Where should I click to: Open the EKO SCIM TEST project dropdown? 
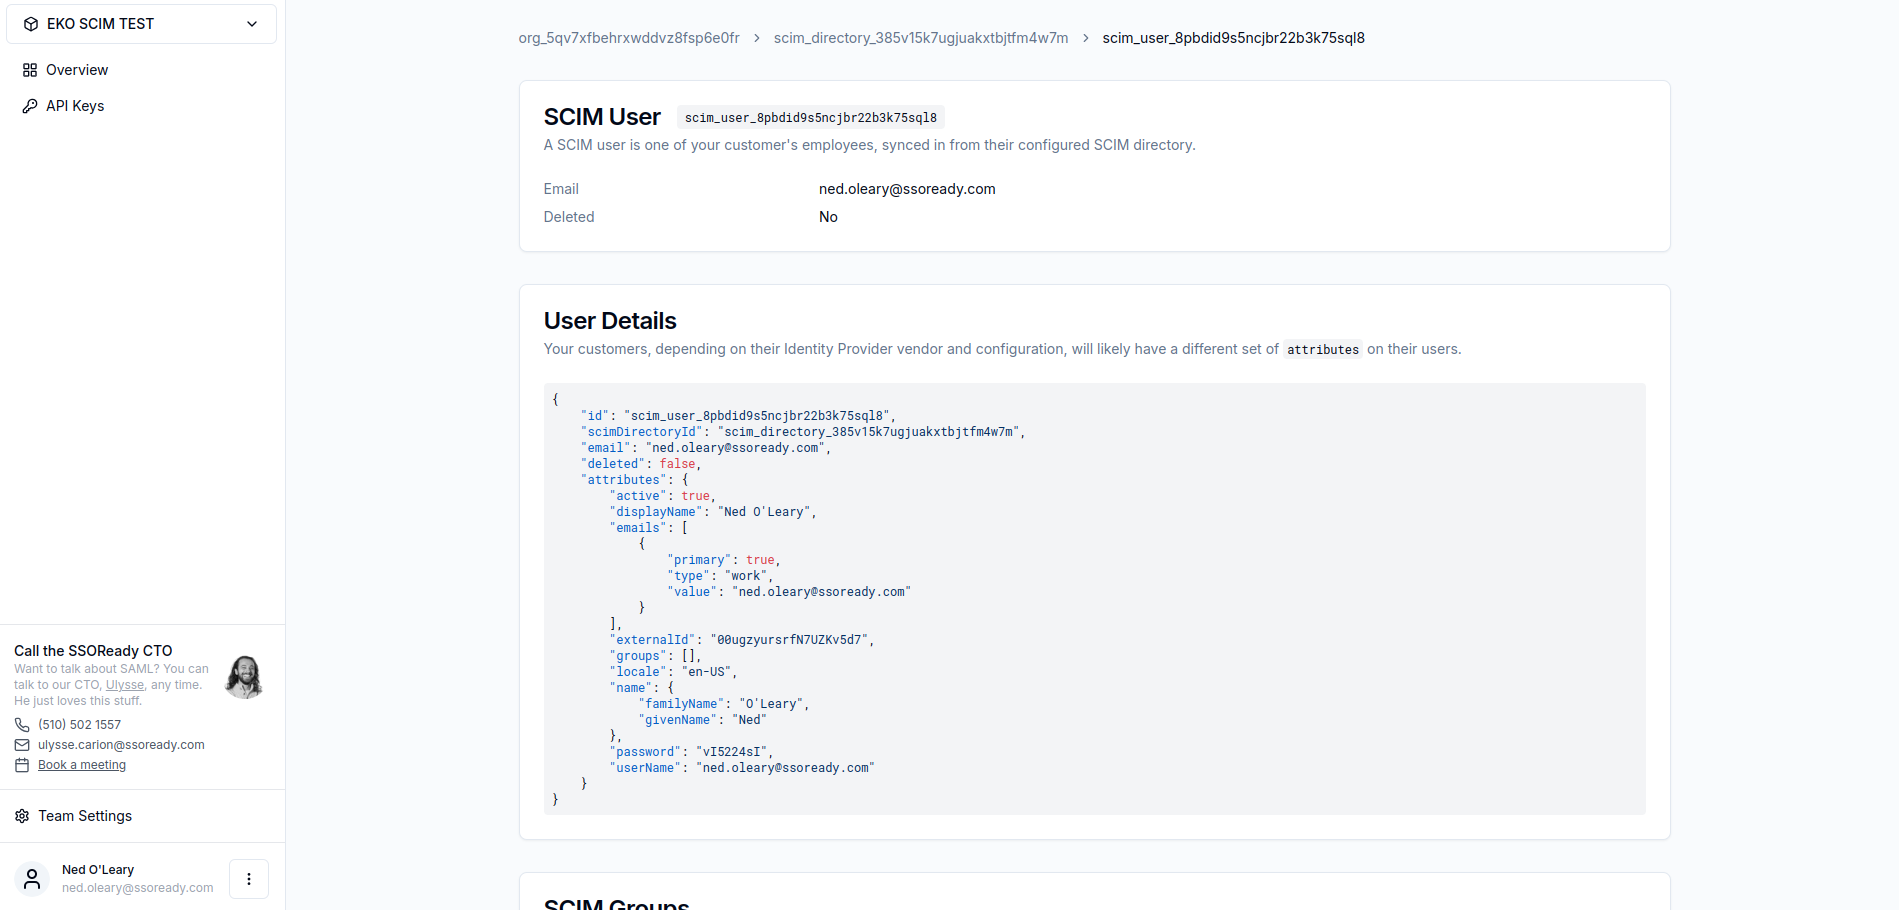coord(141,24)
